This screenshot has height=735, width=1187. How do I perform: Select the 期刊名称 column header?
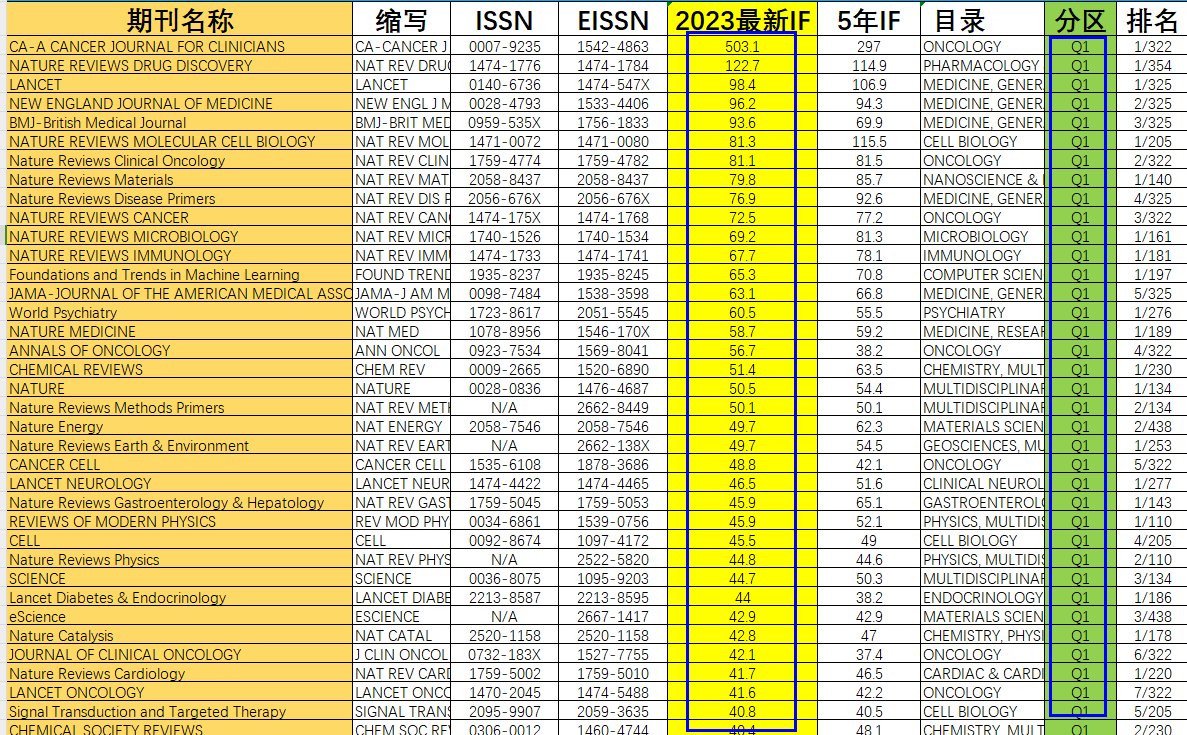[x=179, y=19]
